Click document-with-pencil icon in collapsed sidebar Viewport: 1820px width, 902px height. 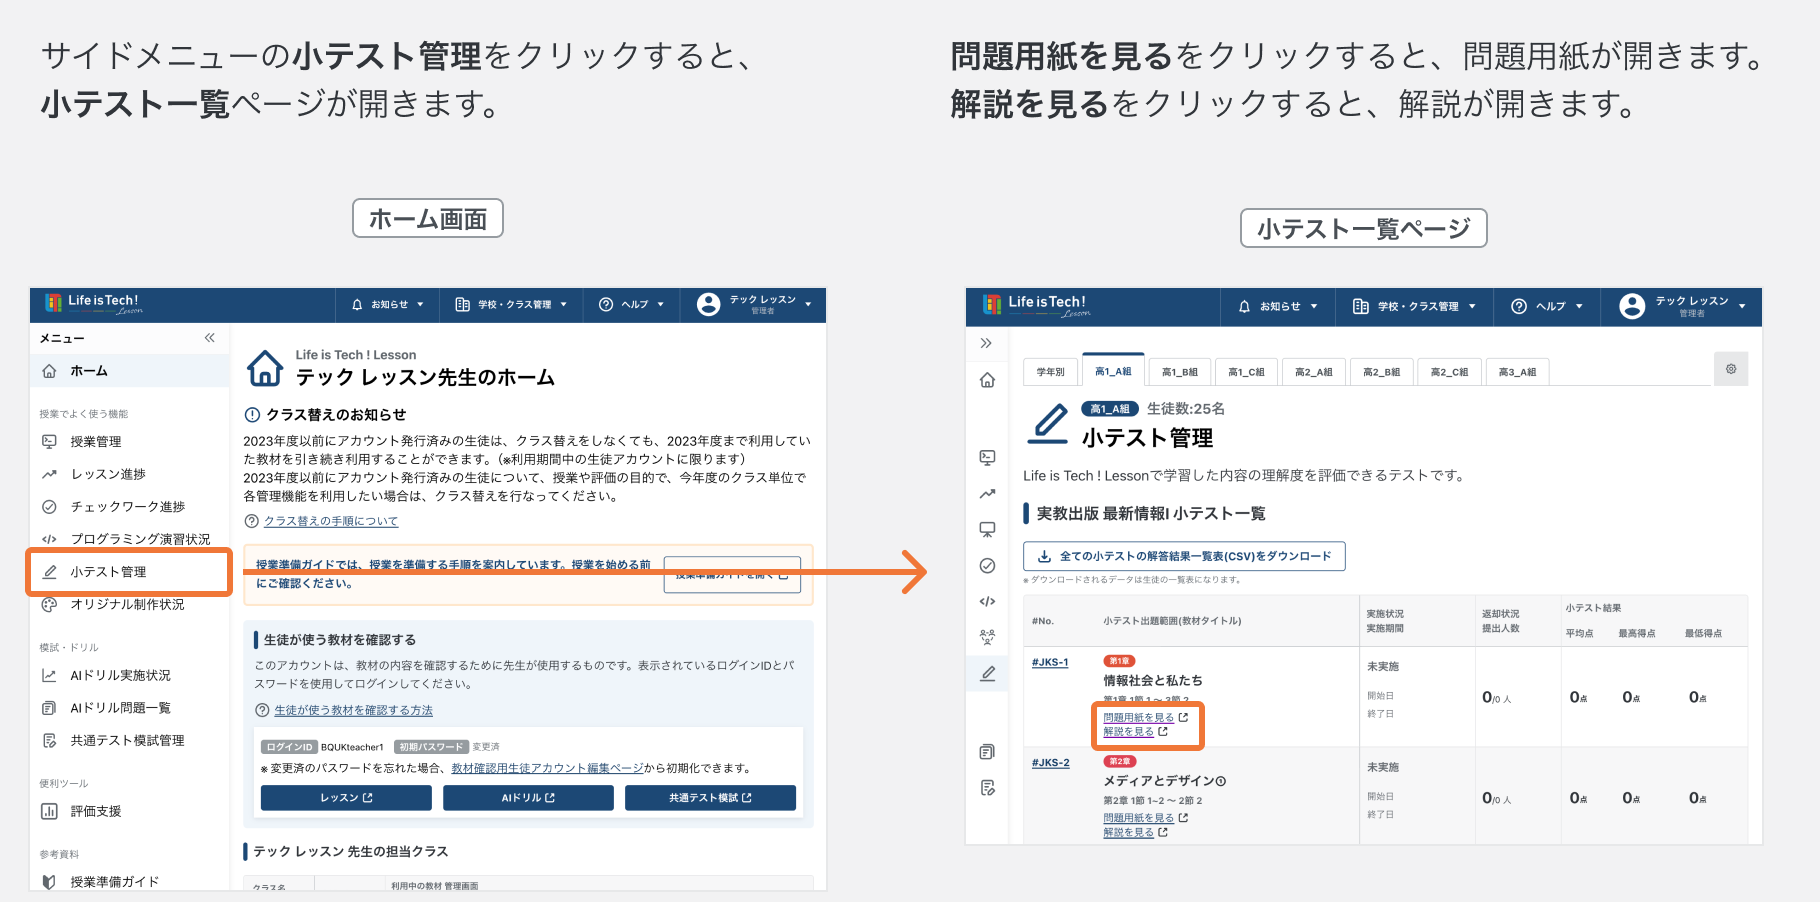point(987,788)
